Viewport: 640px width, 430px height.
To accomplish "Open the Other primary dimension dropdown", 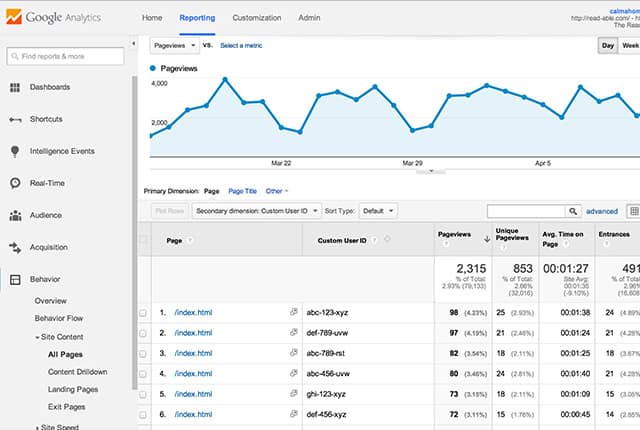I will 277,191.
